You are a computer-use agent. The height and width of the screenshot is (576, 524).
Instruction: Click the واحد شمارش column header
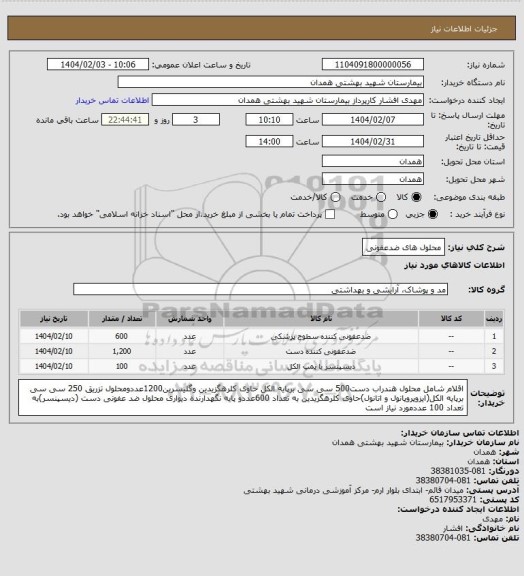coord(190,318)
